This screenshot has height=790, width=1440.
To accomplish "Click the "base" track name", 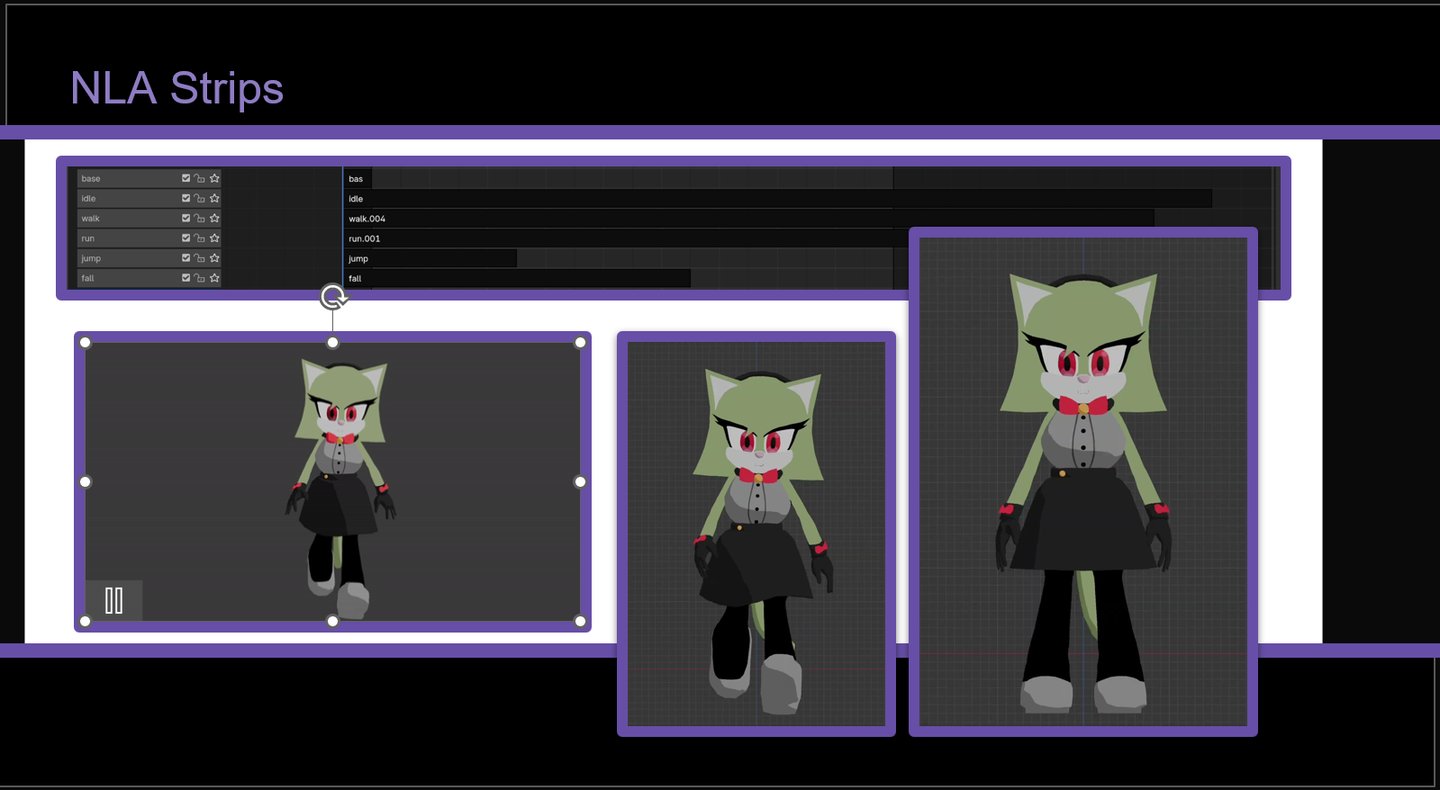I will (x=91, y=179).
